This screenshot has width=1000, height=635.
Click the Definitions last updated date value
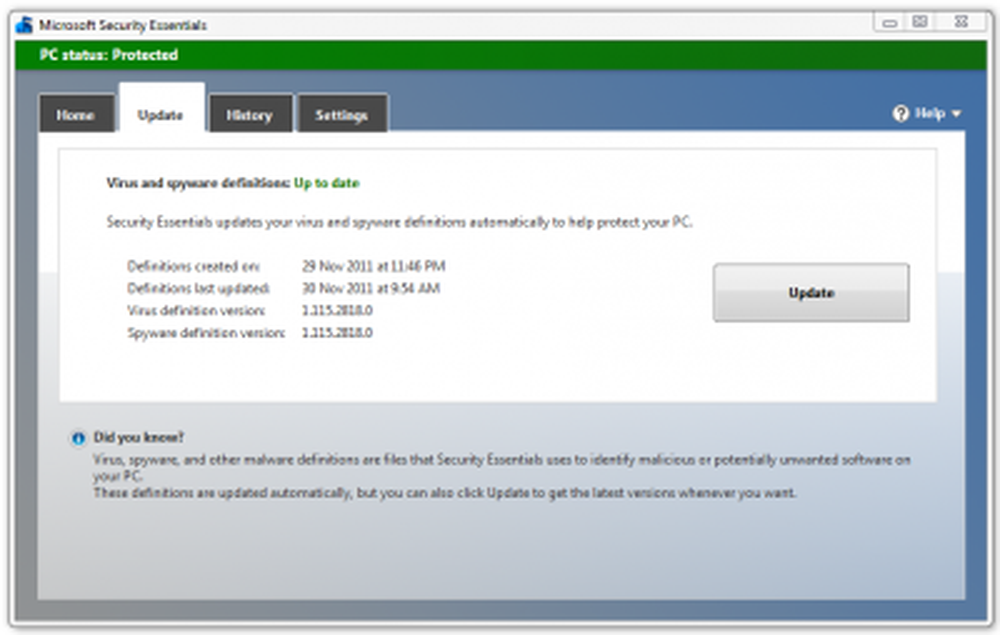pos(371,288)
